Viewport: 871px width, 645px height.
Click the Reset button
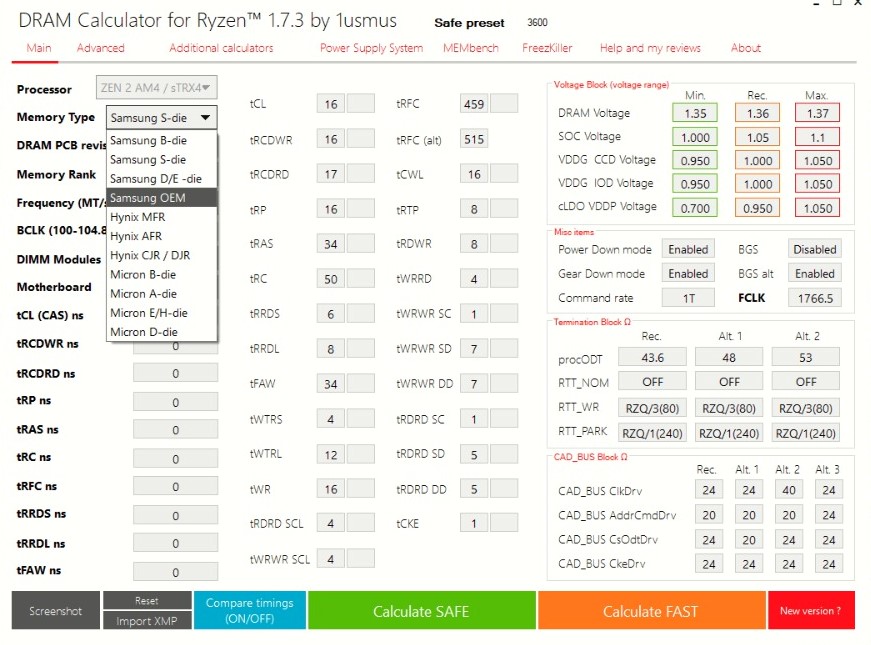click(x=147, y=601)
